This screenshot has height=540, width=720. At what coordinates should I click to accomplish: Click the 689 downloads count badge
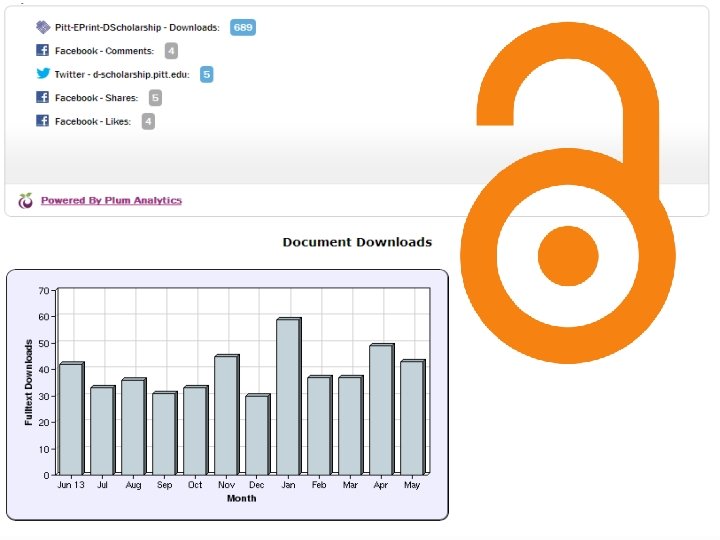click(x=243, y=28)
